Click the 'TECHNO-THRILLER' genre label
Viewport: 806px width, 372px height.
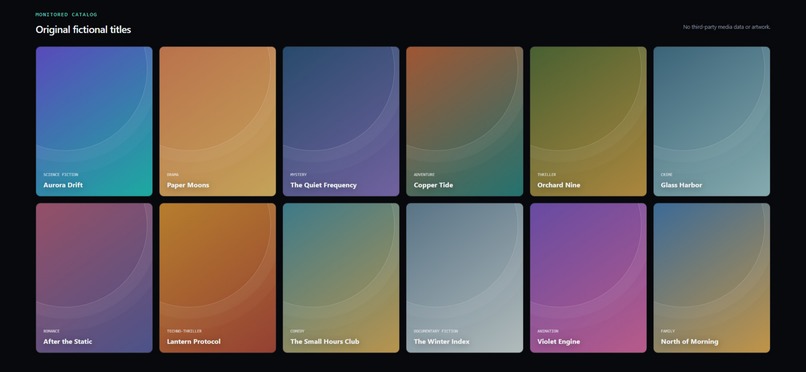click(x=185, y=331)
